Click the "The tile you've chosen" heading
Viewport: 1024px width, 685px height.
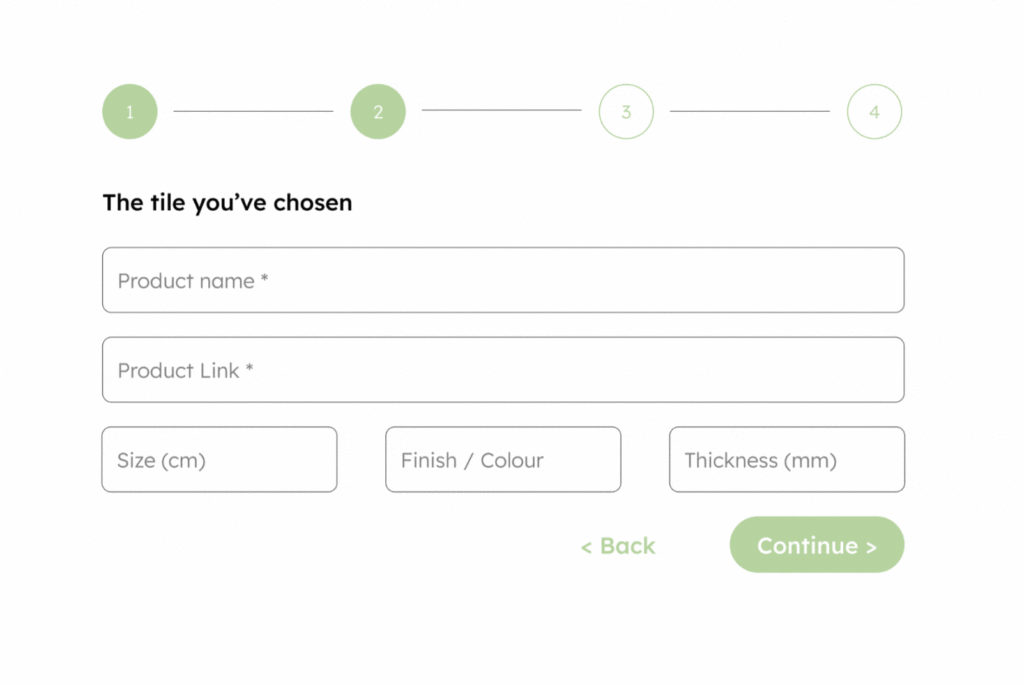(227, 203)
